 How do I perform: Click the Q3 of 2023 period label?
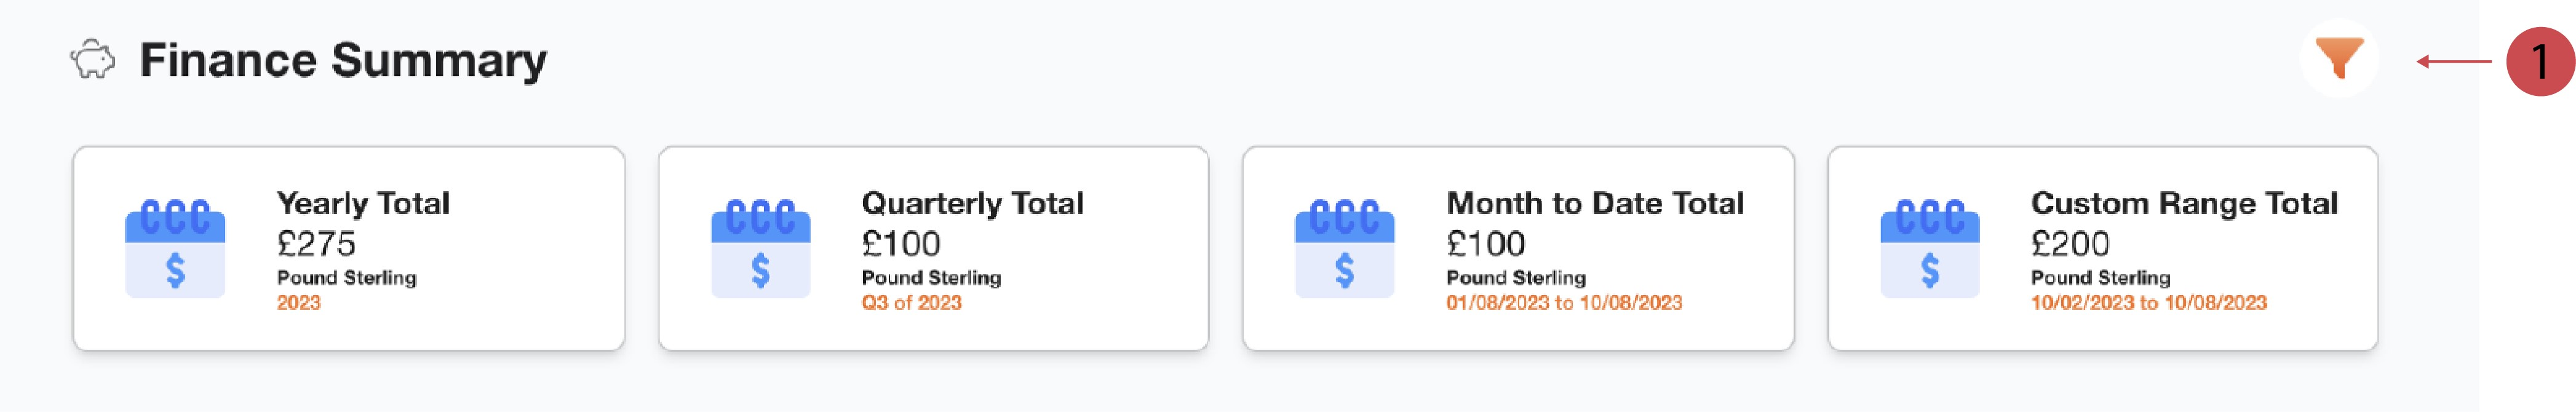coord(911,302)
